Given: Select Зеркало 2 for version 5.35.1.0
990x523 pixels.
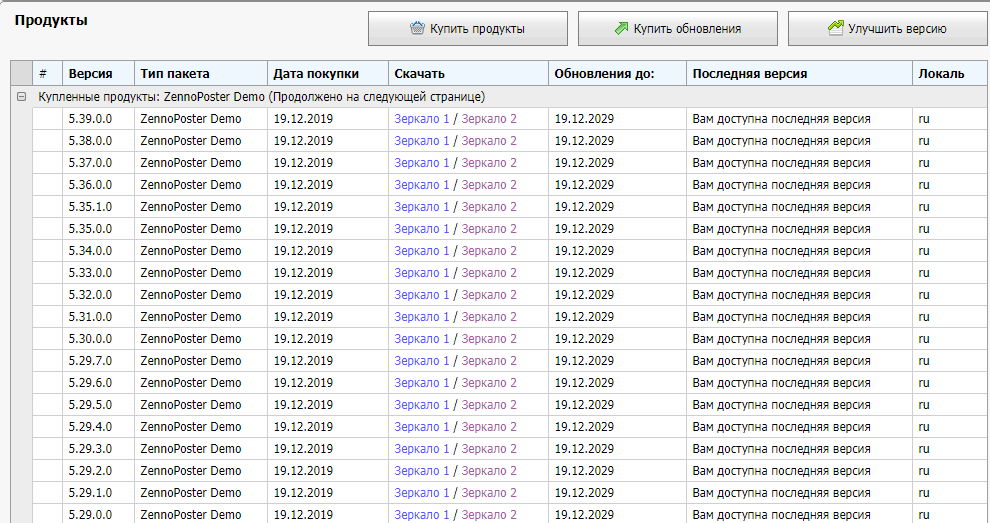Looking at the screenshot, I should [489, 207].
